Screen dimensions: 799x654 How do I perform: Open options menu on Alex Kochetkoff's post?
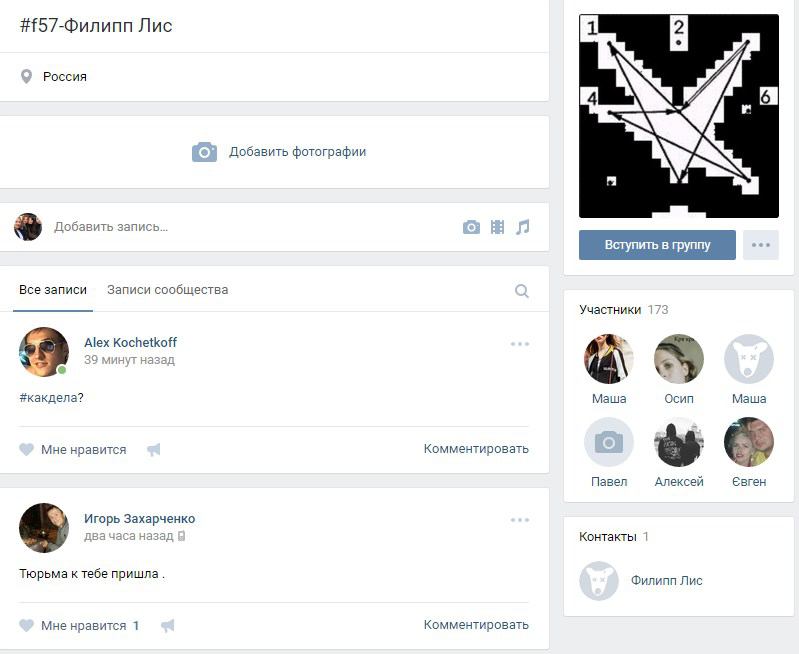click(x=520, y=344)
